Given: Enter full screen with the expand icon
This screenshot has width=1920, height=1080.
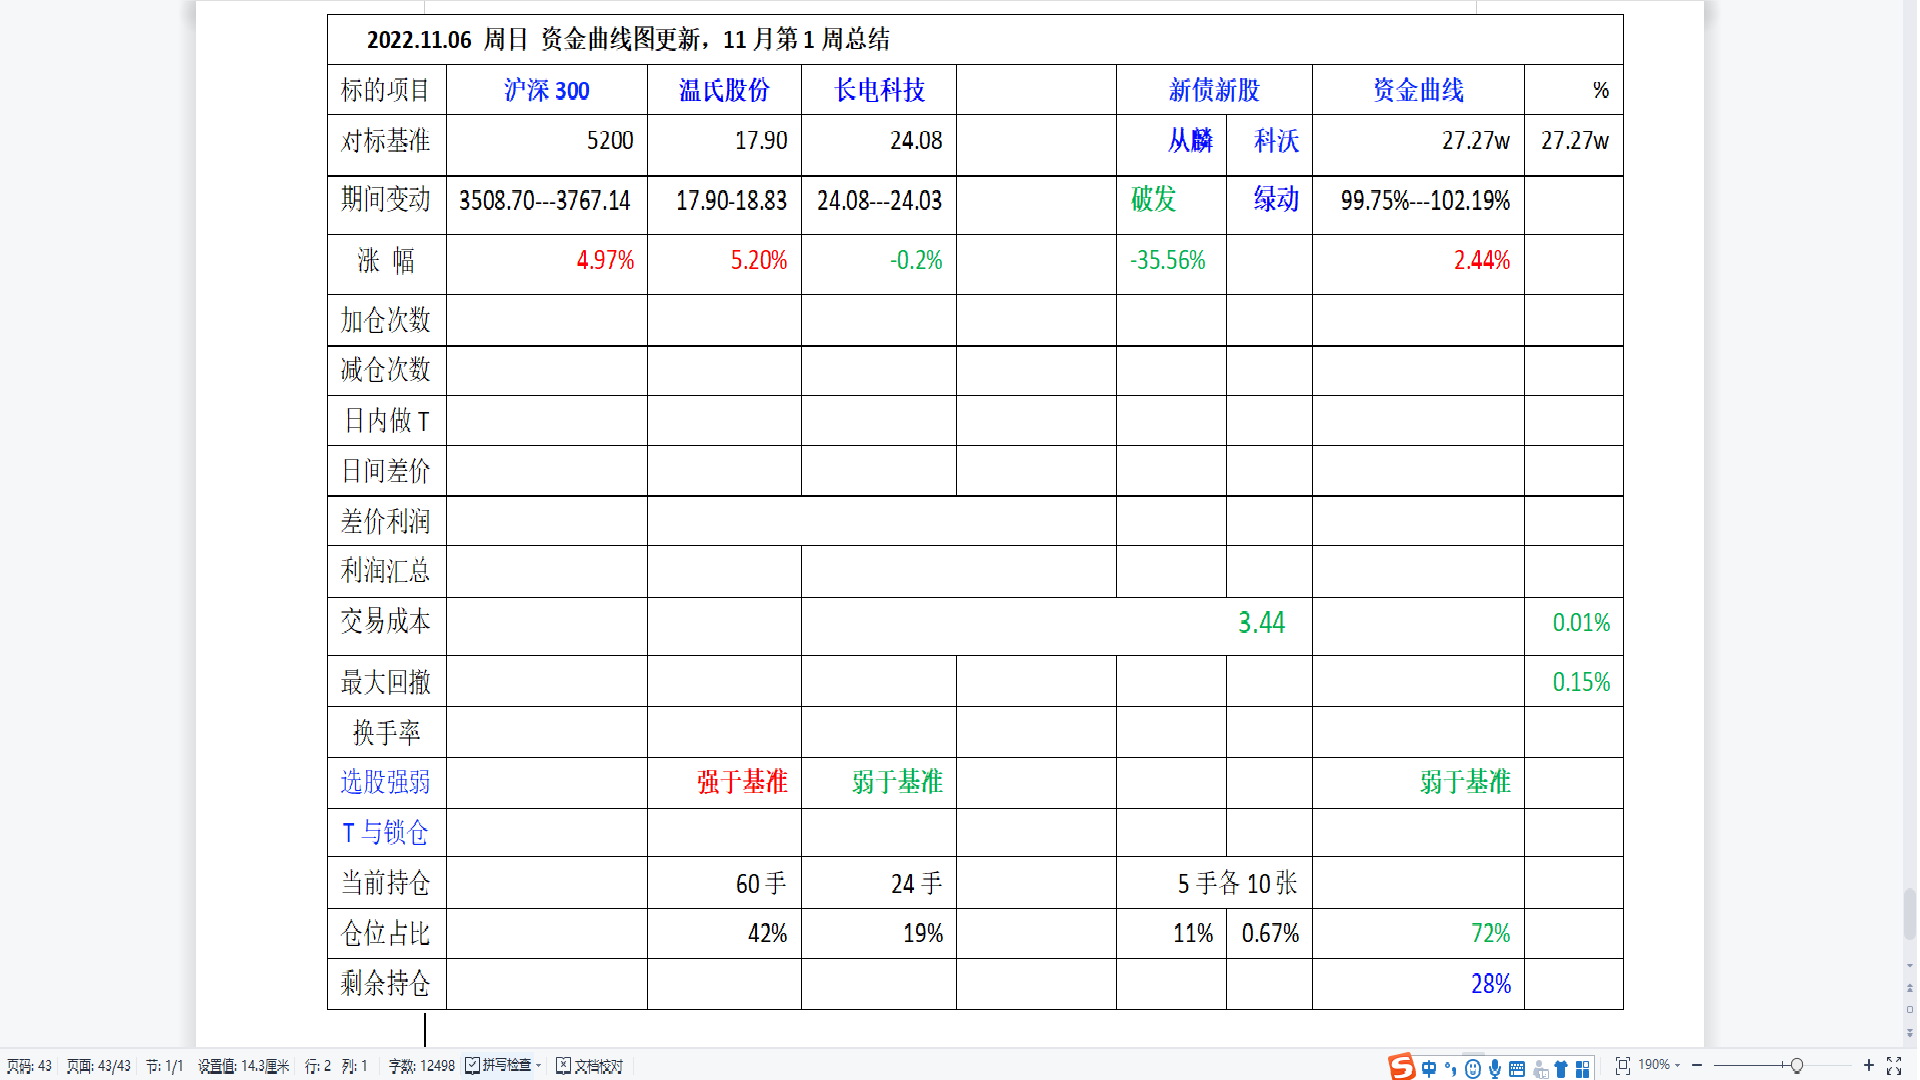Looking at the screenshot, I should click(1894, 1066).
